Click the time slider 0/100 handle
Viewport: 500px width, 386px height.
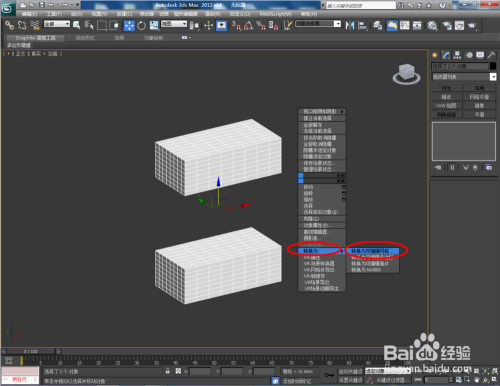pyautogui.click(x=31, y=351)
